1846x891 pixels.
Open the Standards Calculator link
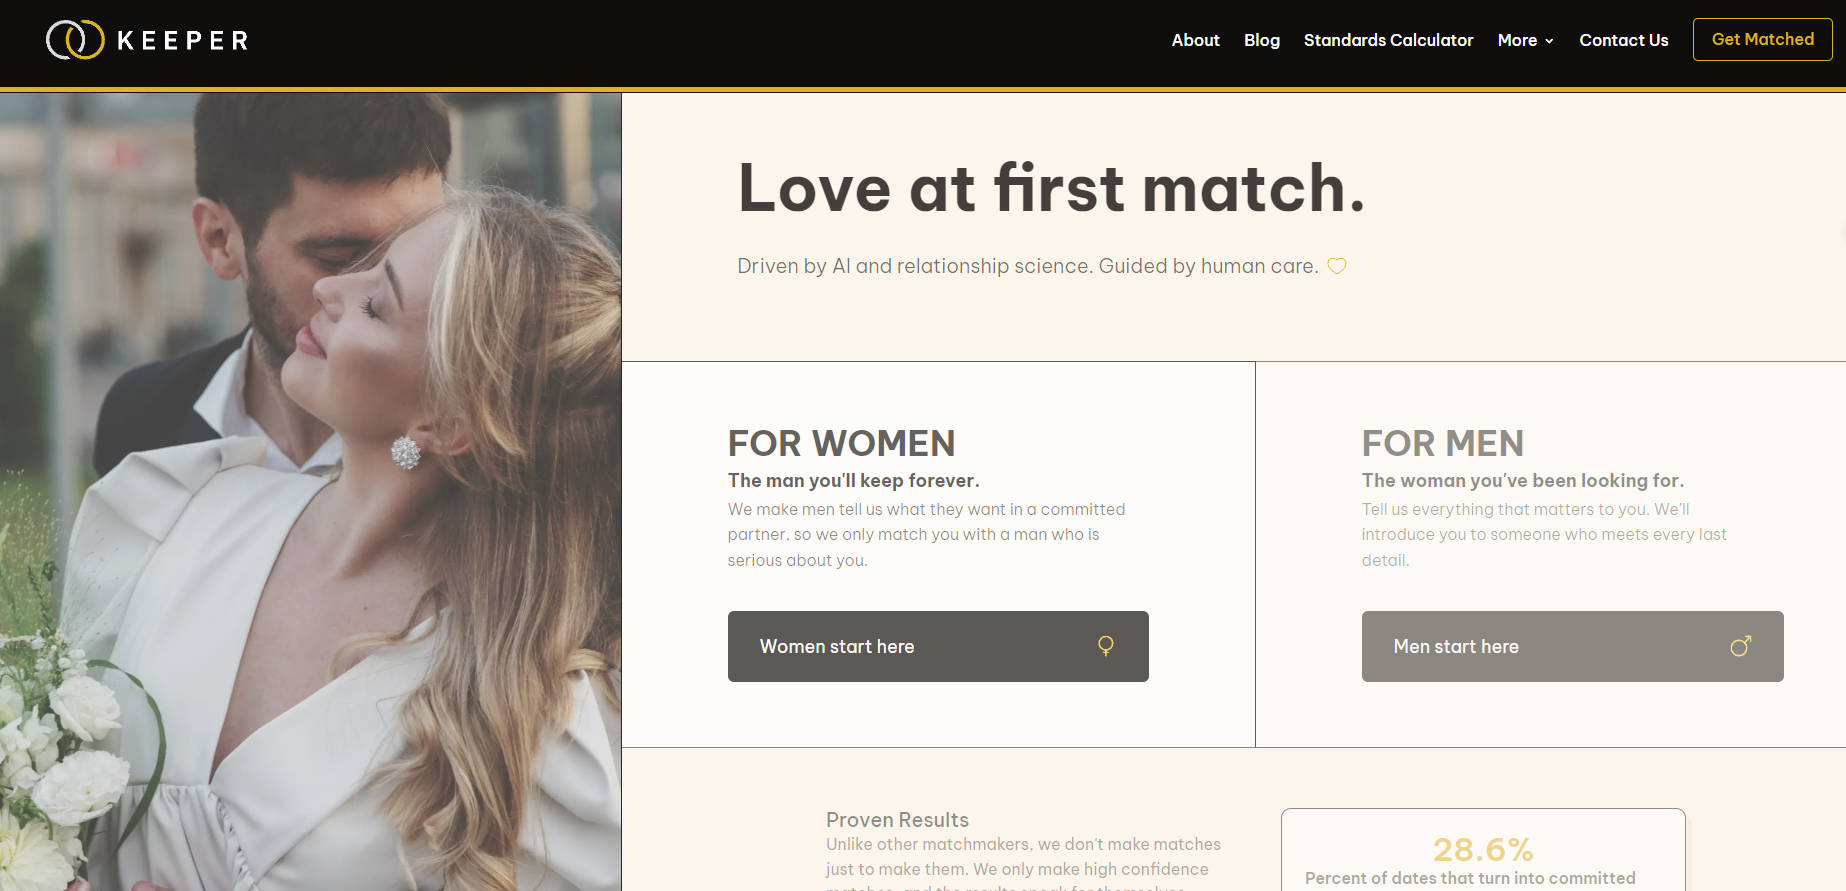(1388, 40)
